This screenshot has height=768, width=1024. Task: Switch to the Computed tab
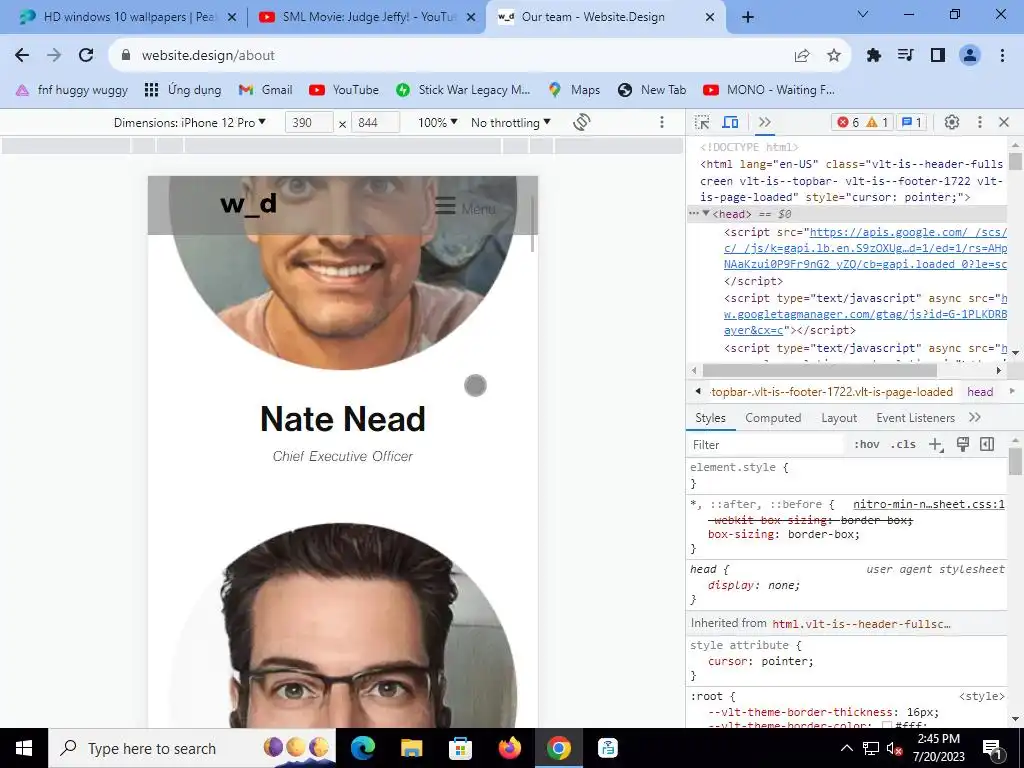pos(773,418)
